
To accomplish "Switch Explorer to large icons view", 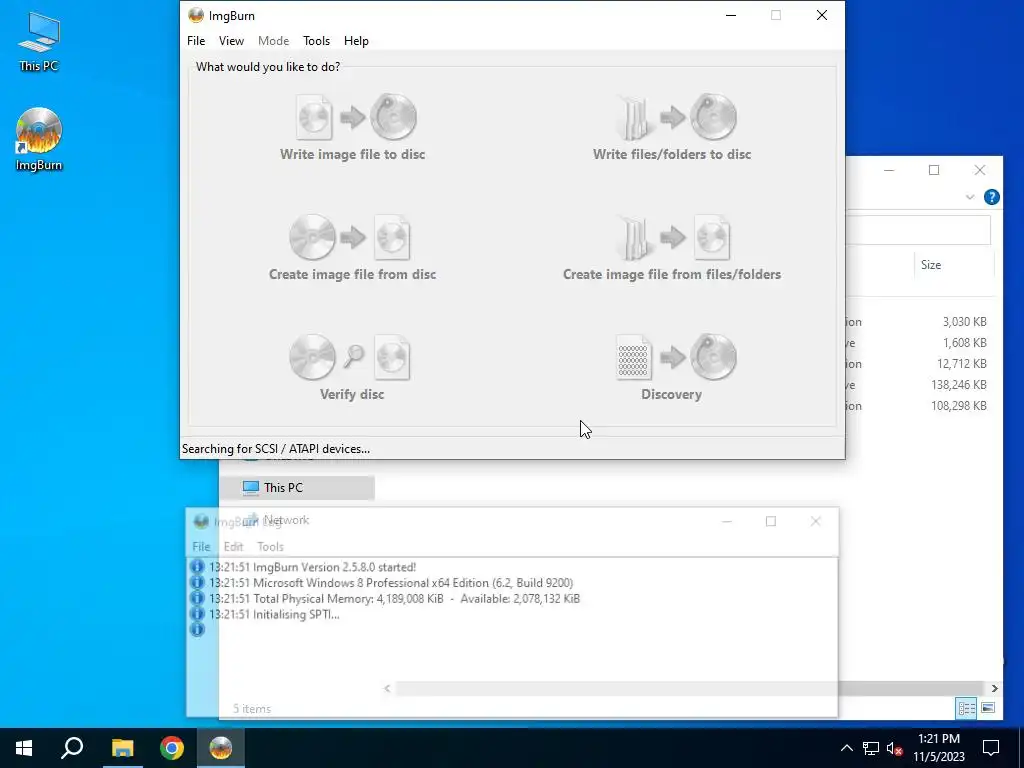I will pos(988,708).
